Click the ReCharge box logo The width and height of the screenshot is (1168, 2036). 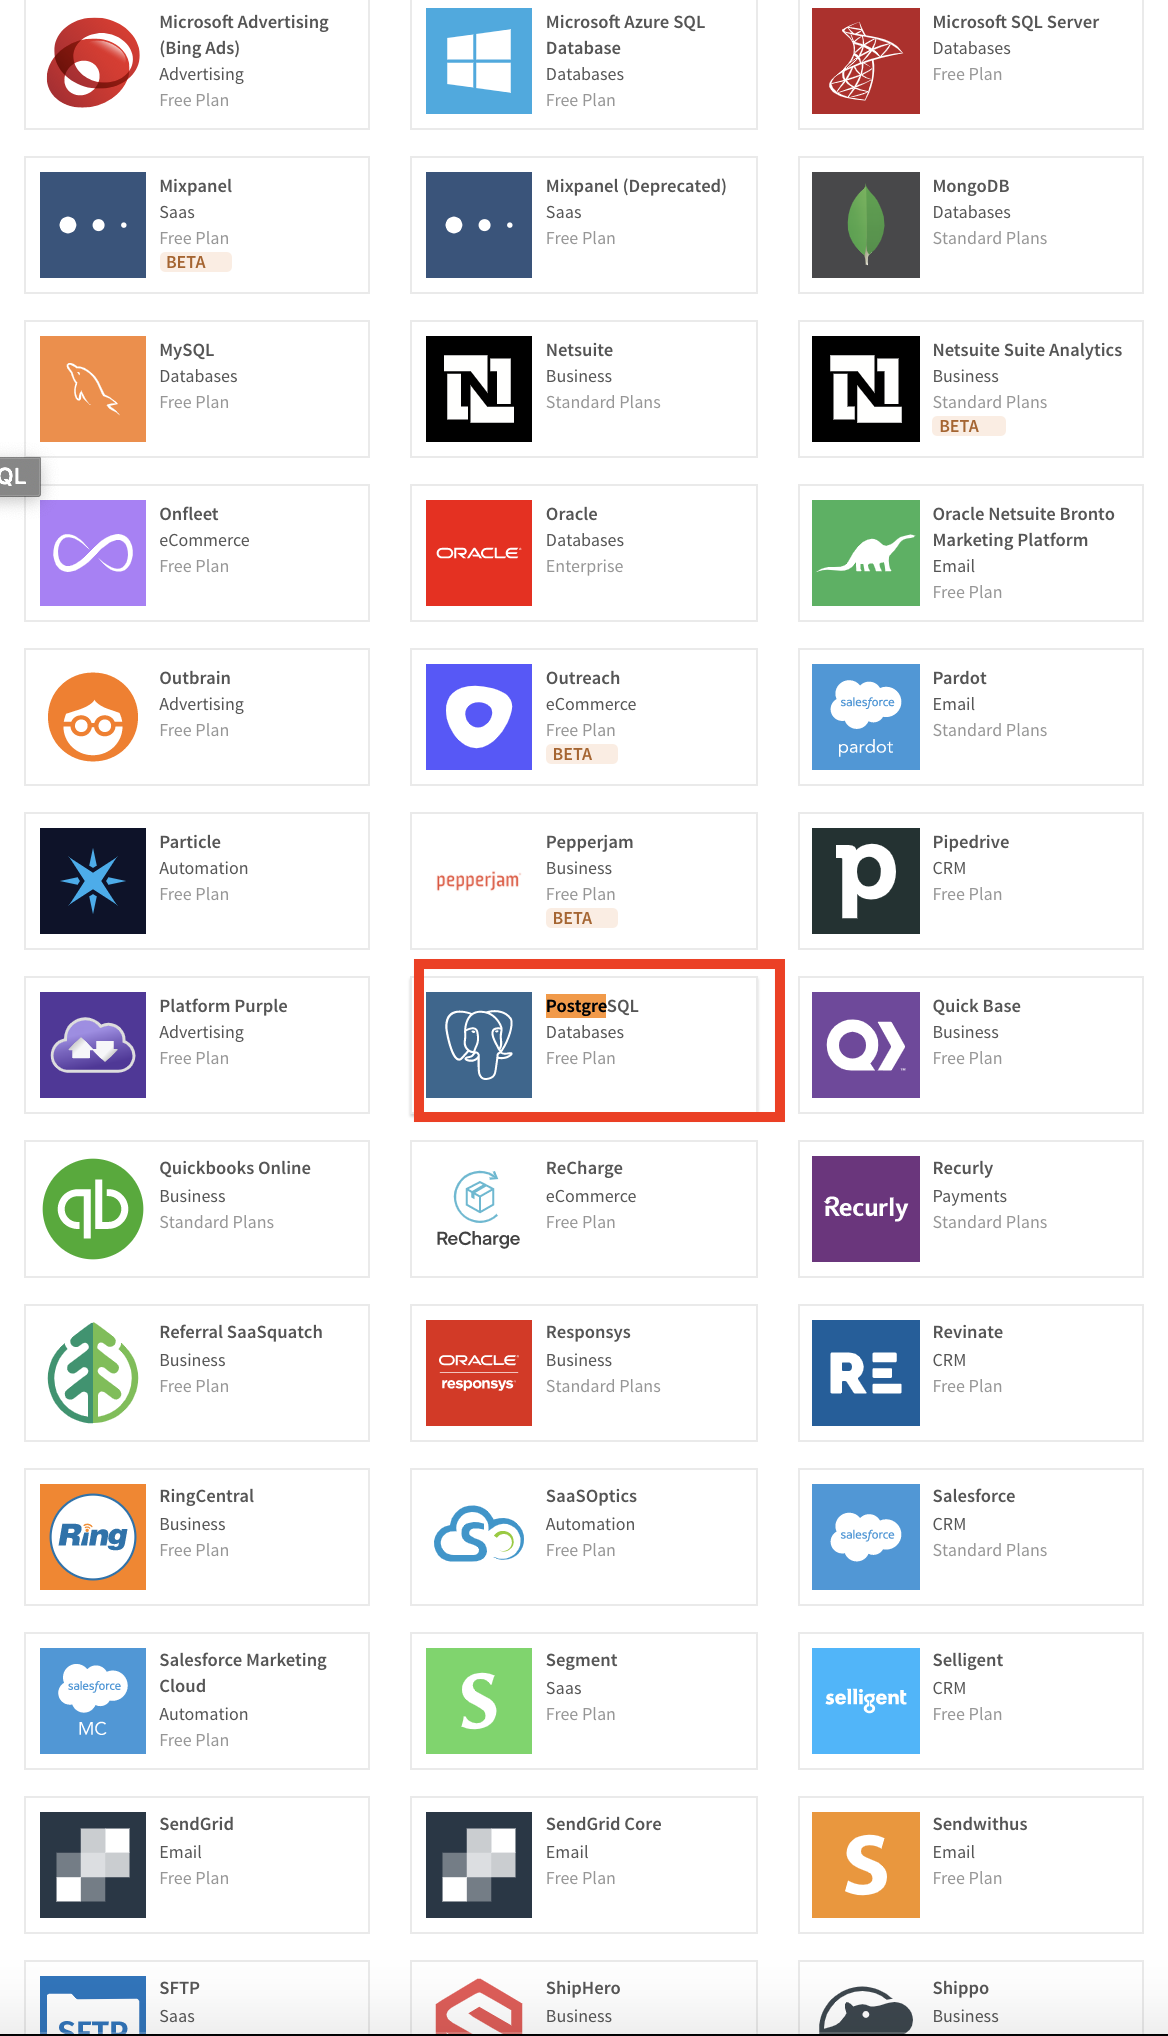click(479, 1209)
